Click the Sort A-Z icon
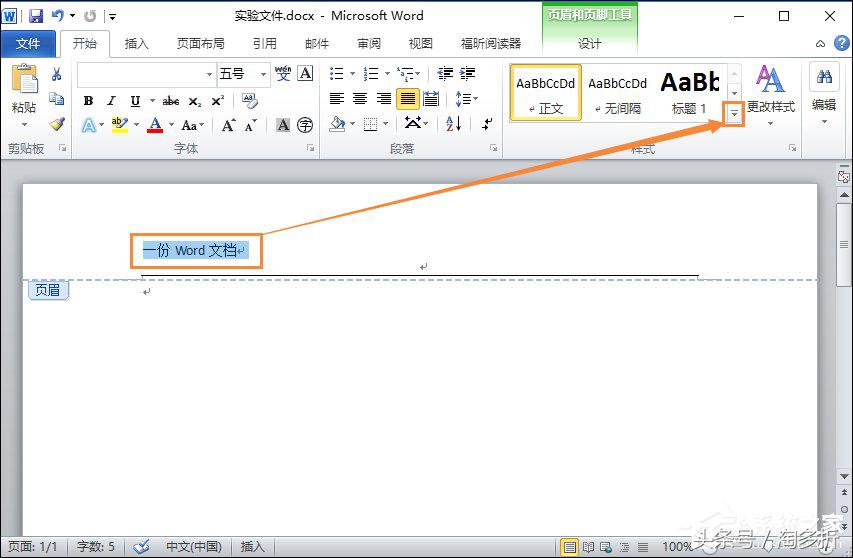 pyautogui.click(x=453, y=124)
